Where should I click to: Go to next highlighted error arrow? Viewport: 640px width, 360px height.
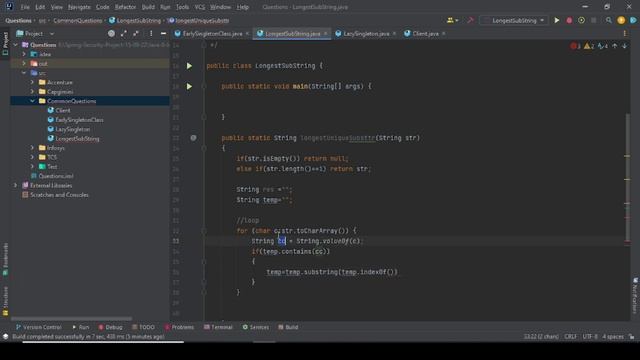click(624, 46)
